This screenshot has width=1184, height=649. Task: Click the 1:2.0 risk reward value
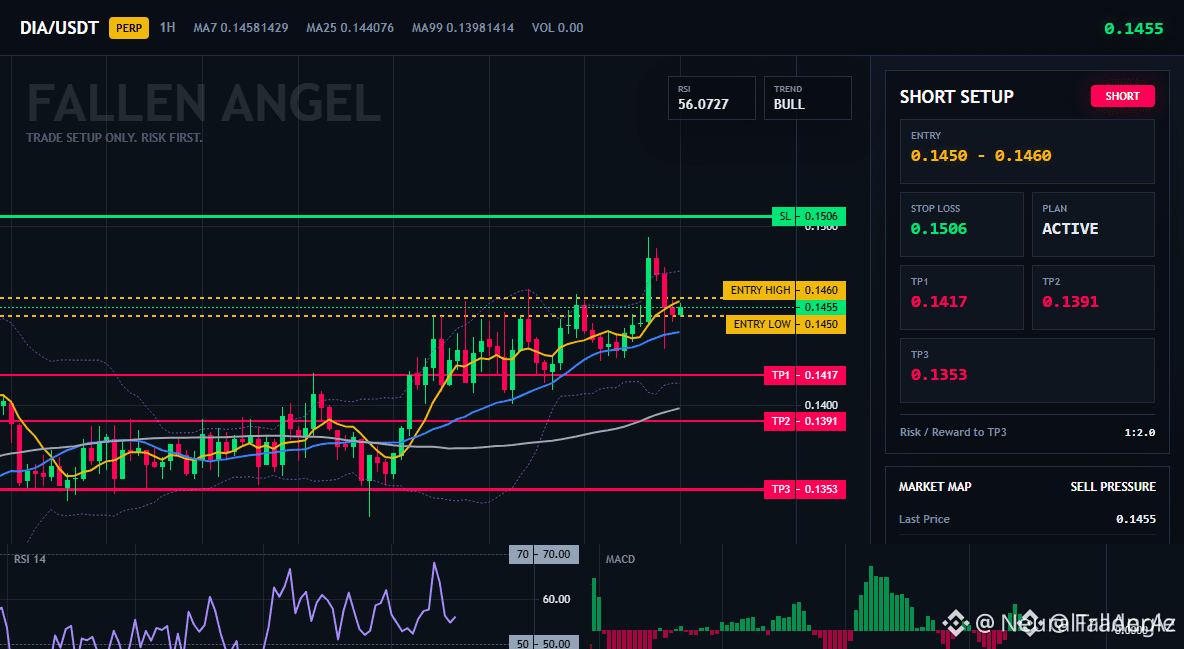tap(1139, 432)
